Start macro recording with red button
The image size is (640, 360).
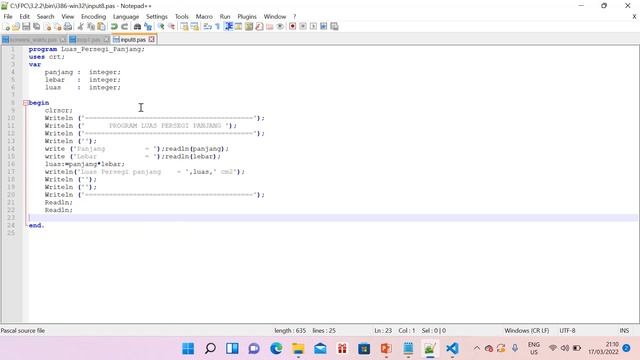tap(293, 27)
